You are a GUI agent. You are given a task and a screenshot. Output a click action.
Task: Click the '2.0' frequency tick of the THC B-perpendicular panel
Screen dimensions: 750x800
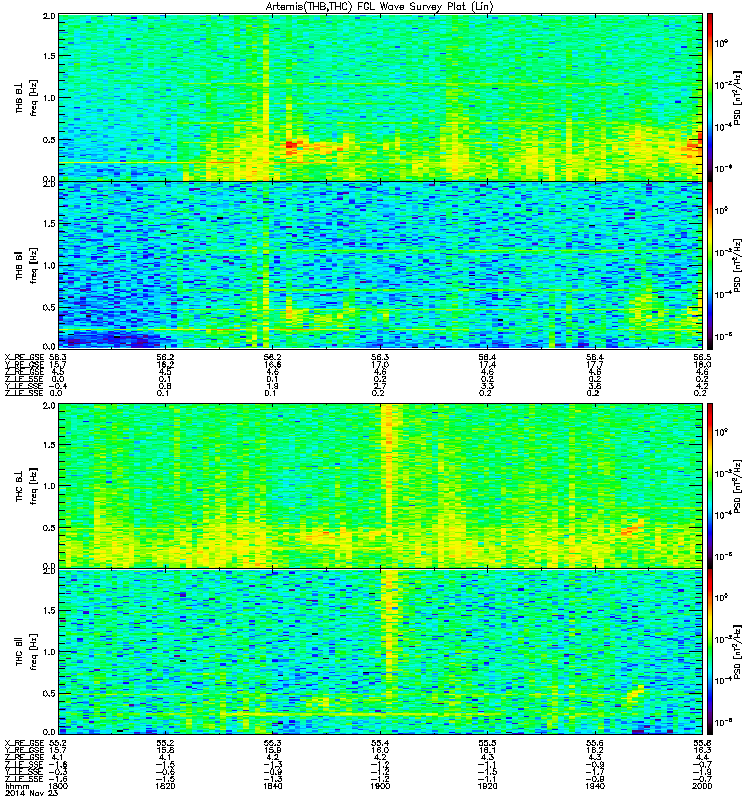pyautogui.click(x=49, y=406)
